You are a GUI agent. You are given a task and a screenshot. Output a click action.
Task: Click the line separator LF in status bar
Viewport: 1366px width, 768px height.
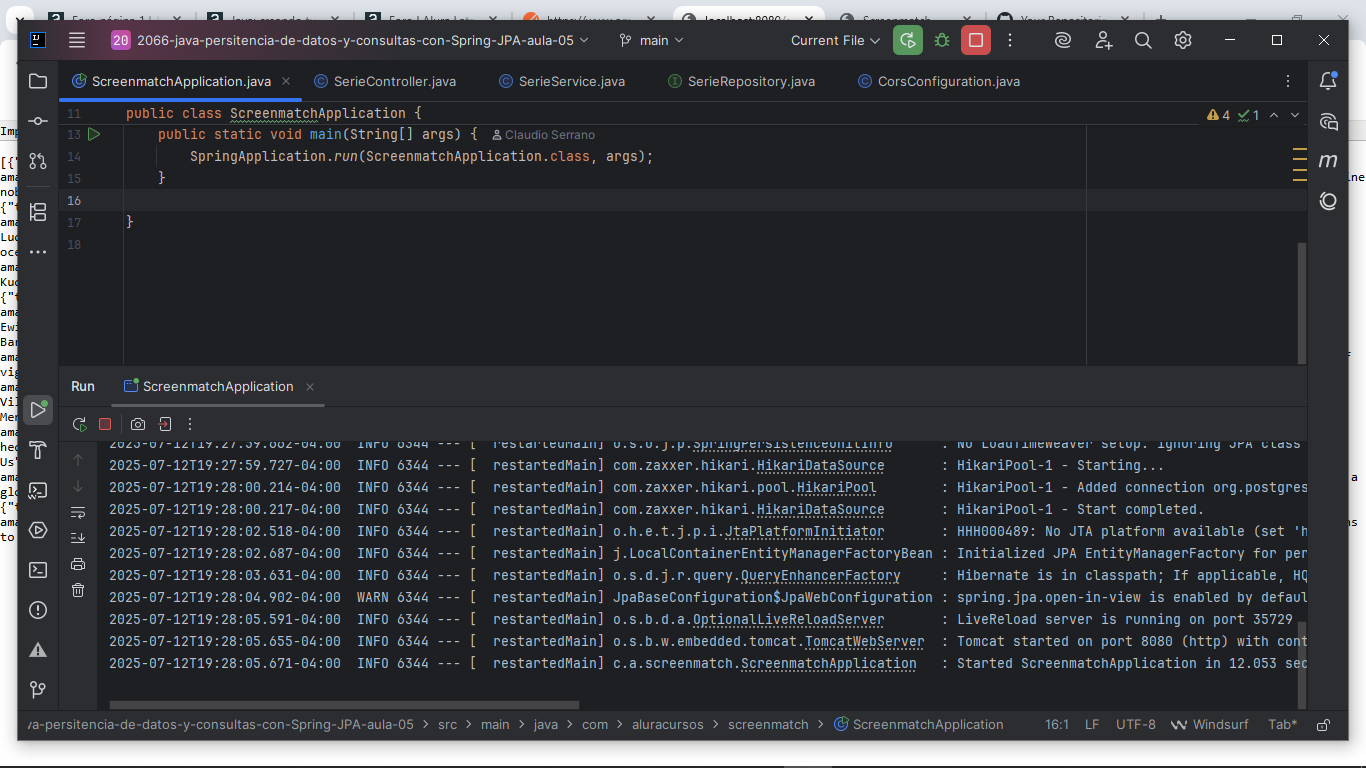coord(1092,724)
